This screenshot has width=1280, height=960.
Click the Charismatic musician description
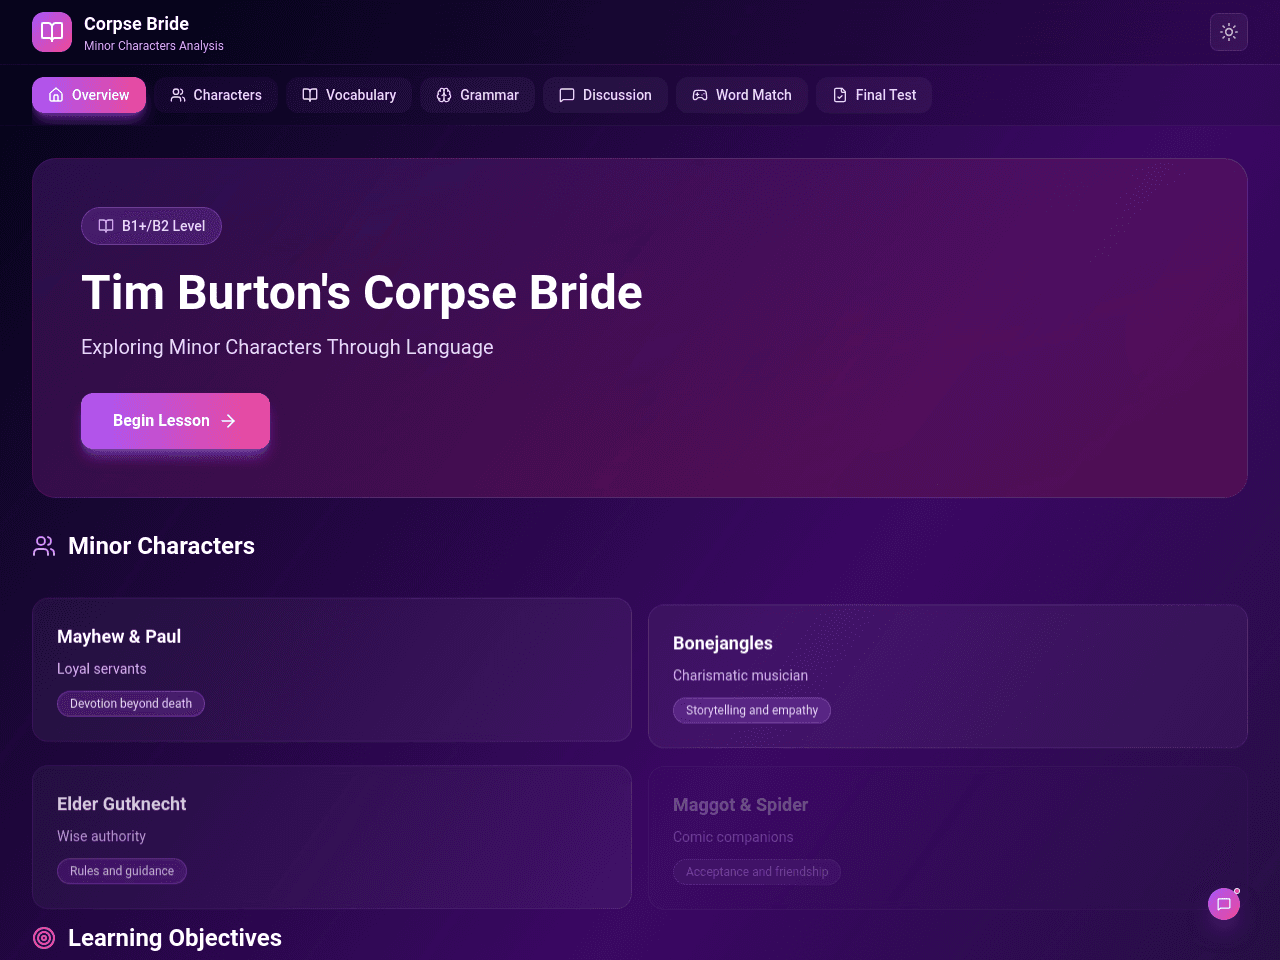740,676
